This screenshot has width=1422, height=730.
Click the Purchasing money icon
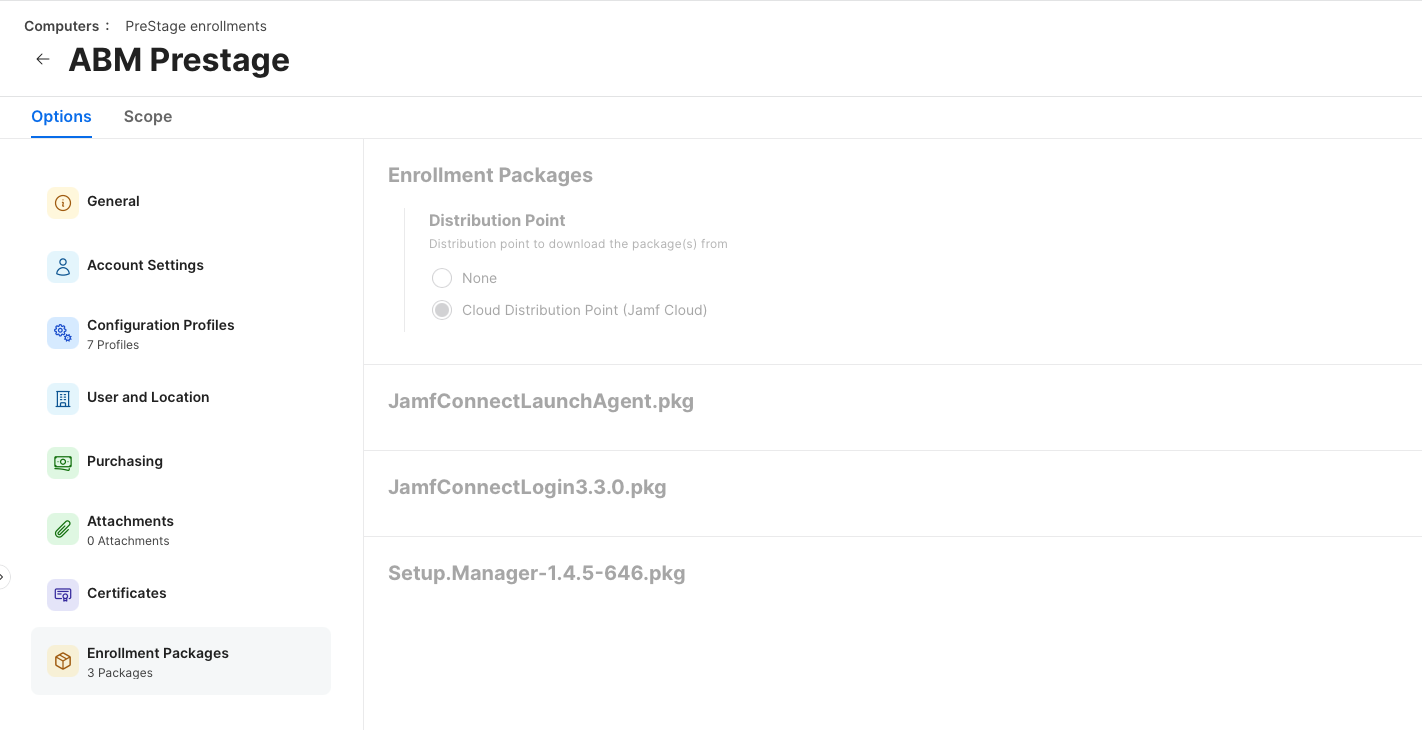[x=63, y=463]
